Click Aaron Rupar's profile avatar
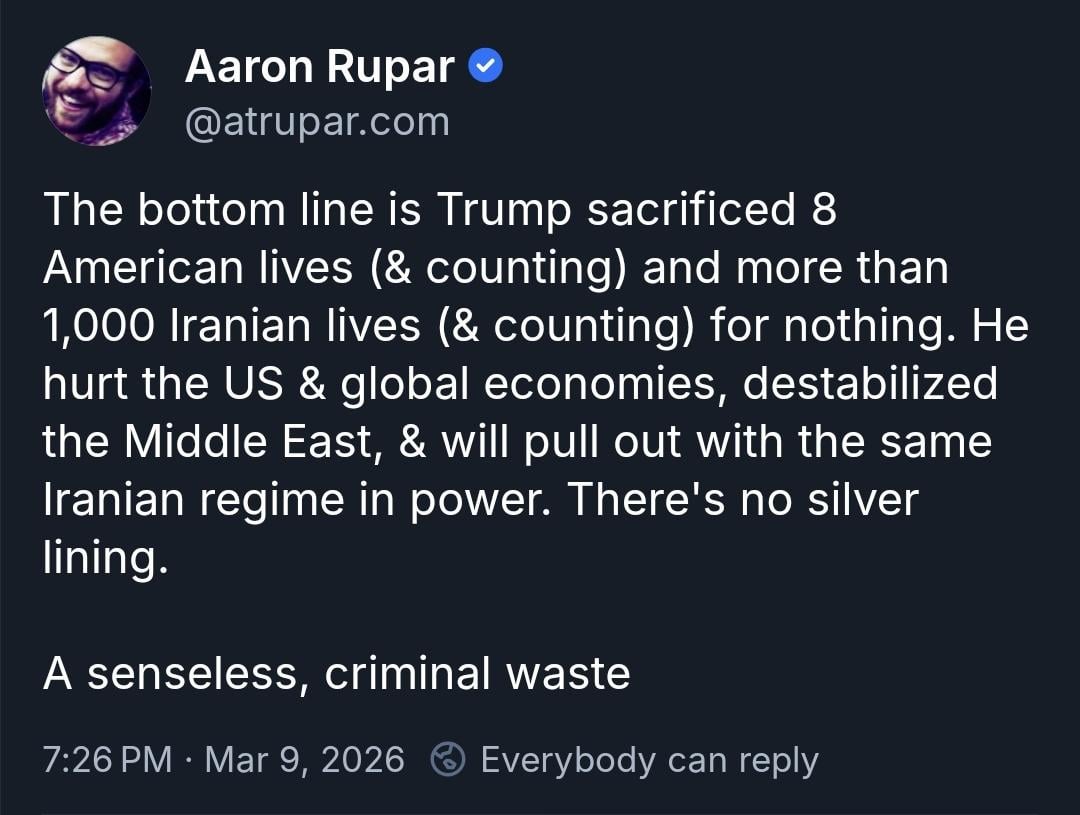1080x815 pixels. [96, 92]
